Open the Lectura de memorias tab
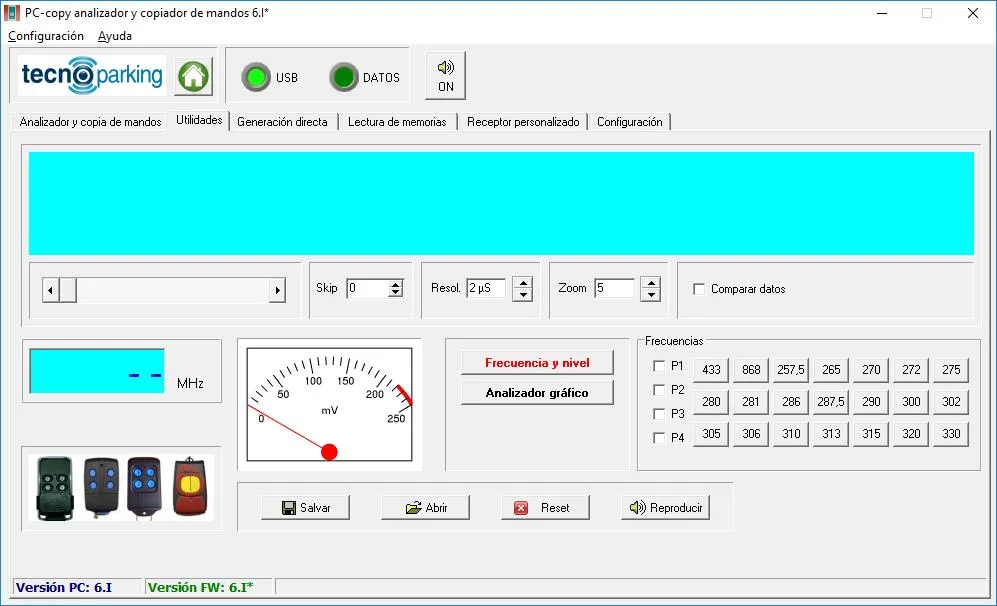The width and height of the screenshot is (997, 606). click(397, 121)
